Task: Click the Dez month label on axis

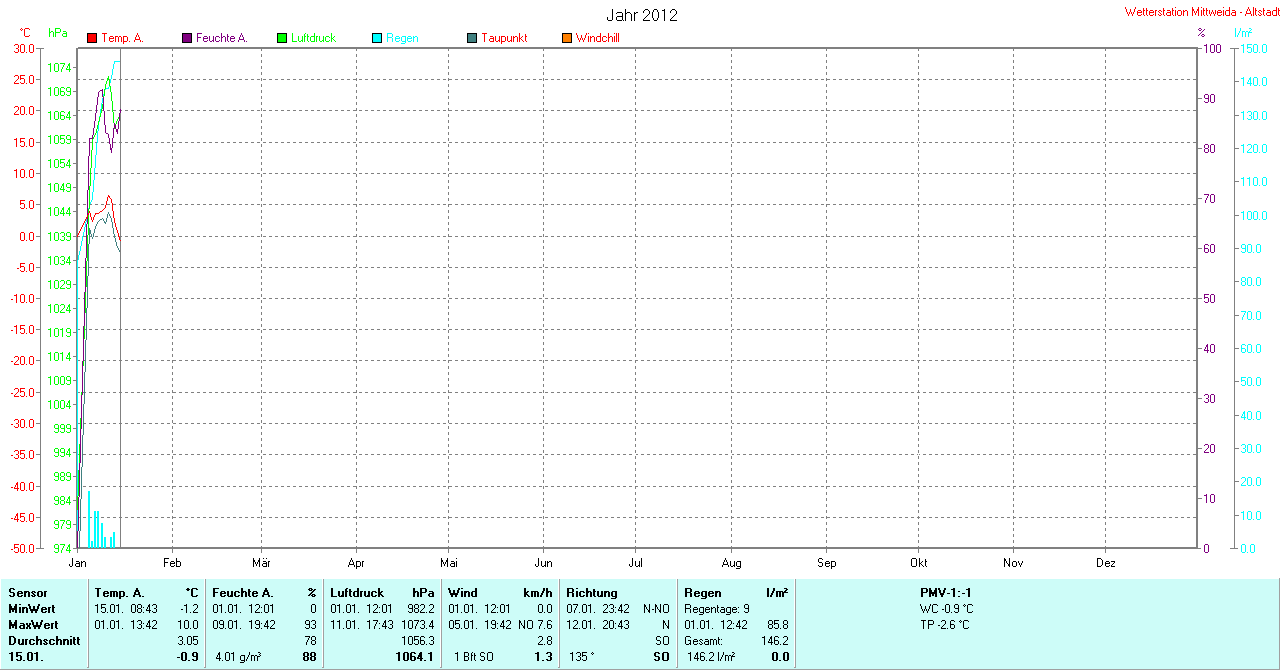Action: (x=1106, y=563)
